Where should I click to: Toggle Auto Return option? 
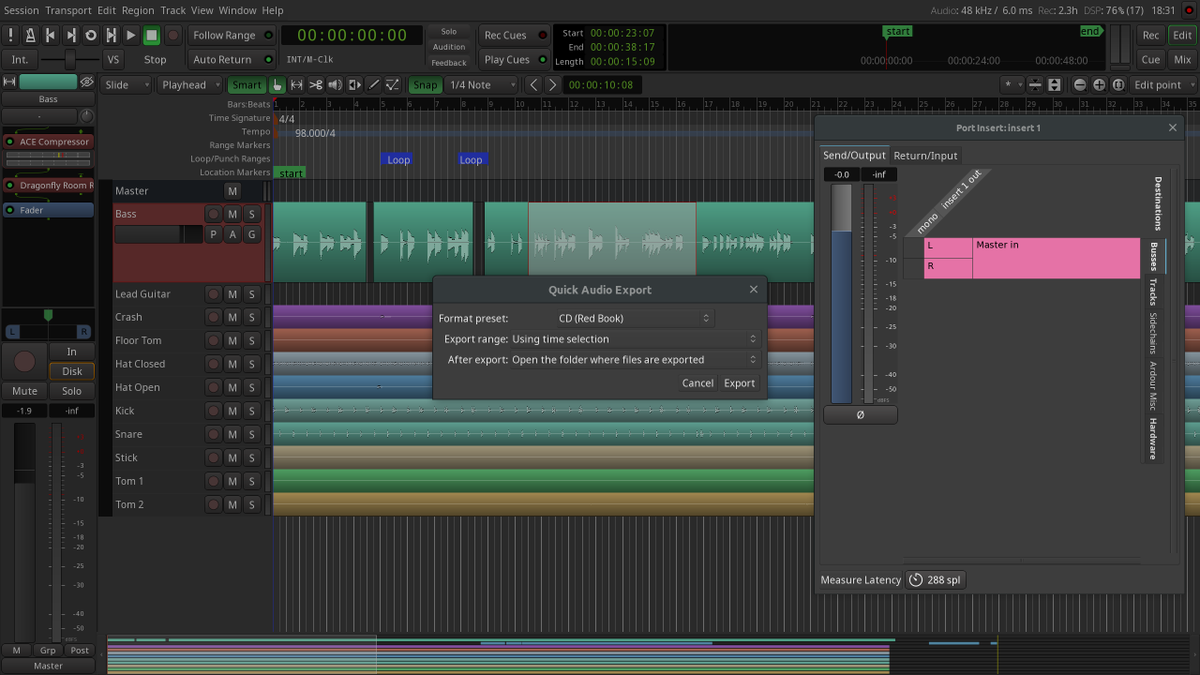[x=231, y=60]
